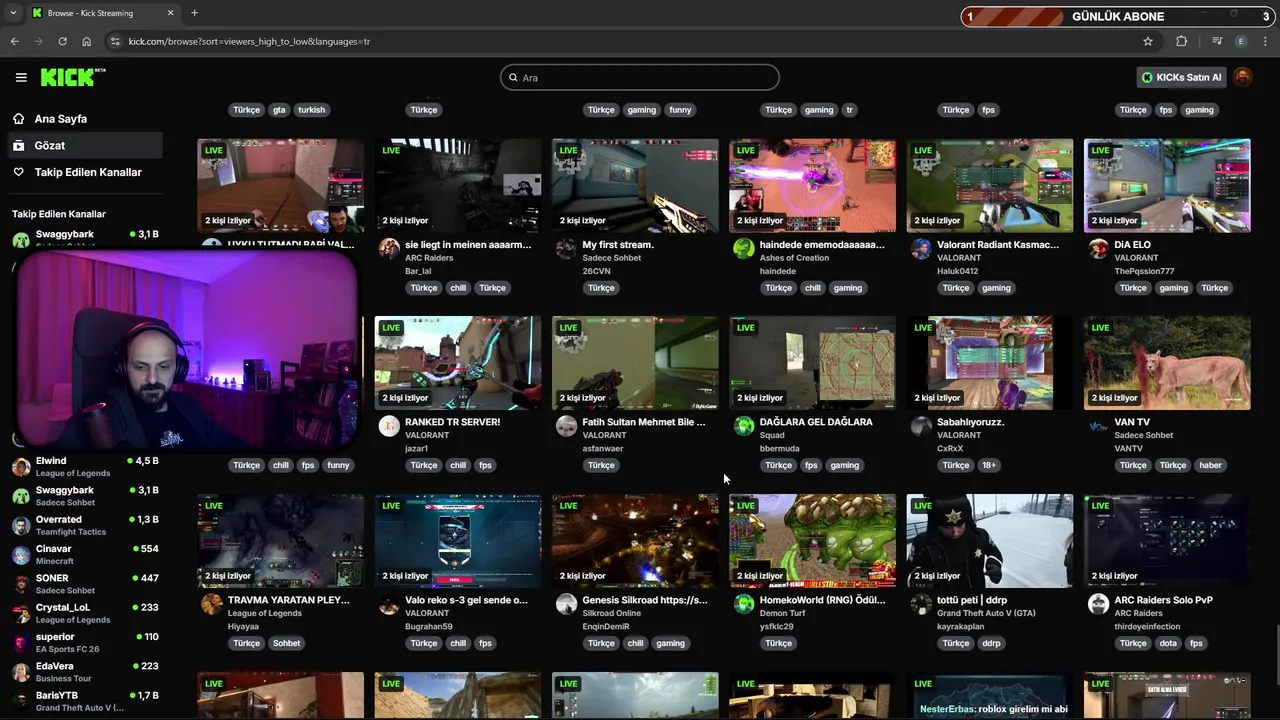Screen dimensions: 1280x720
Task: Click the Ara search field
Action: 640,77
